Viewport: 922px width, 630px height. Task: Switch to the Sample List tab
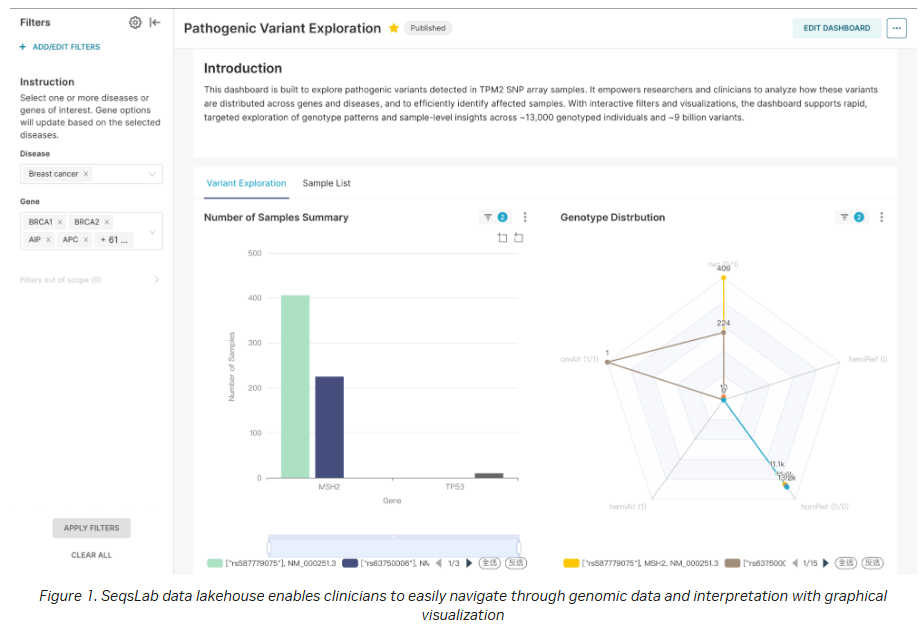326,183
